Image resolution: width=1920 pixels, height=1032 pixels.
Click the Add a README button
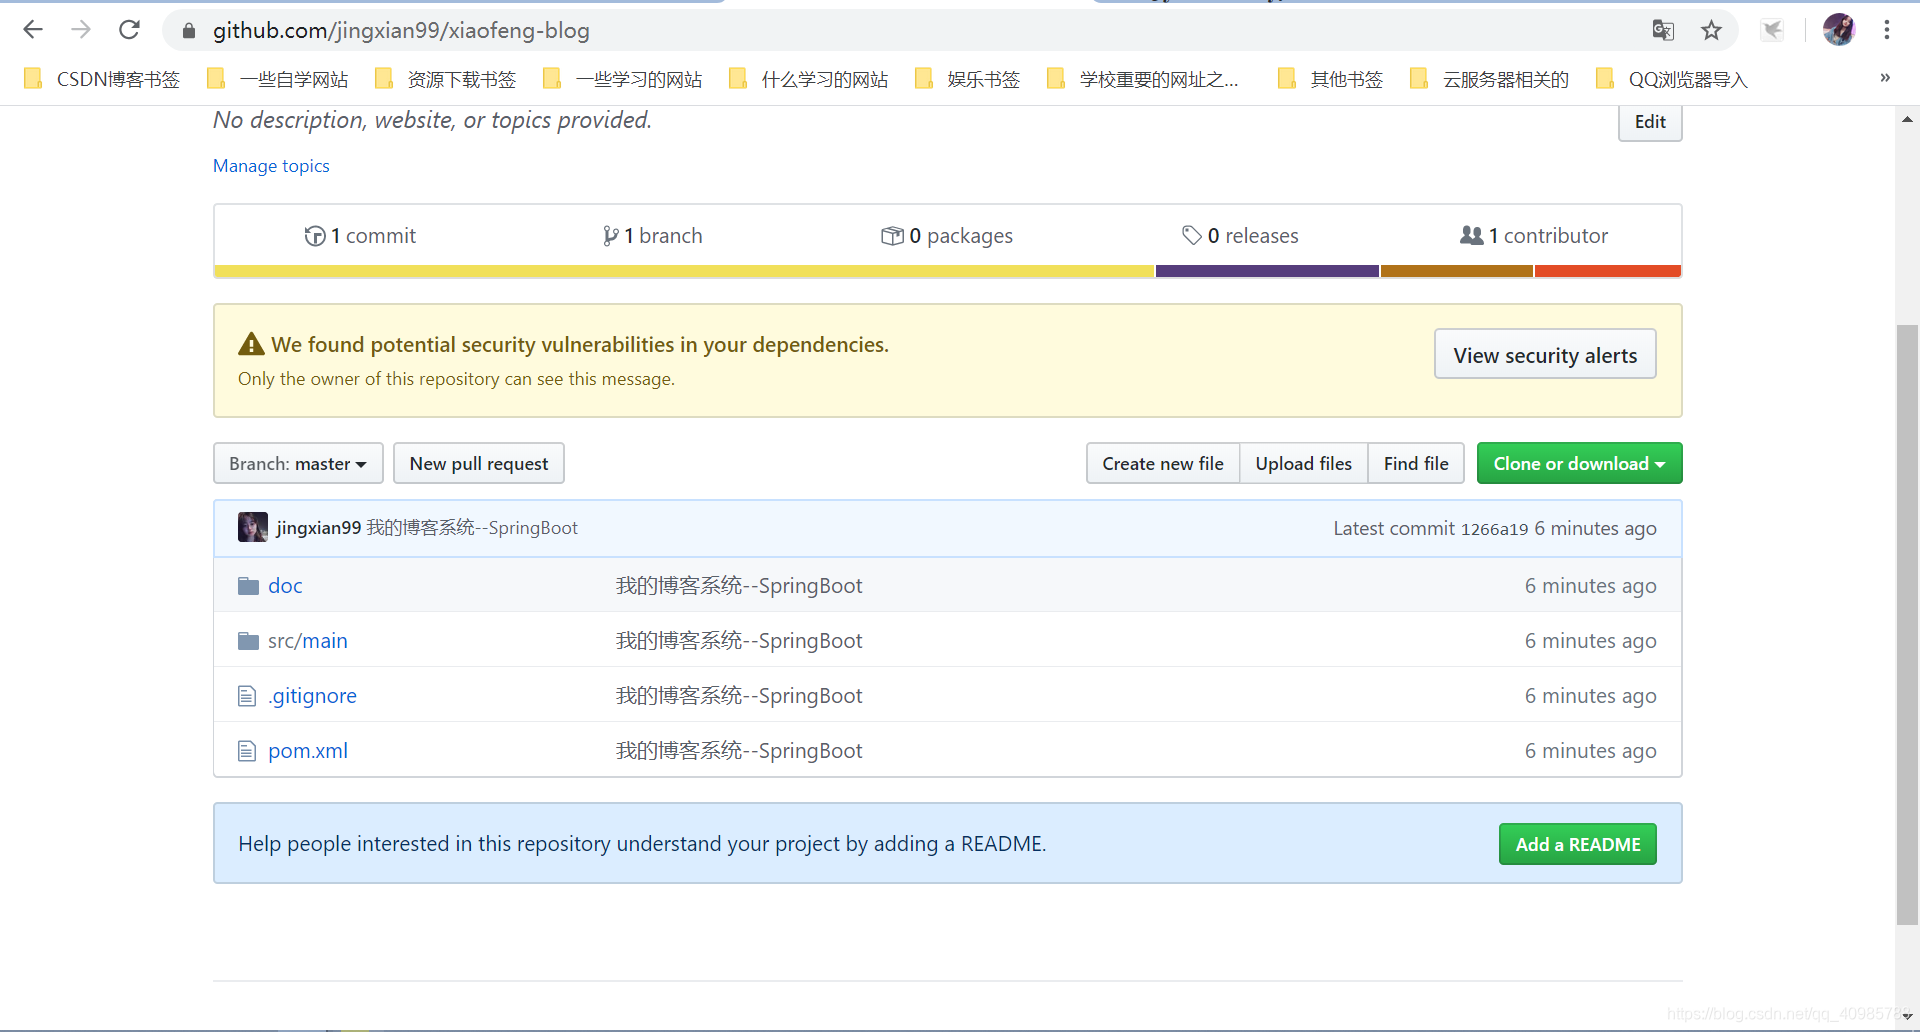point(1577,844)
